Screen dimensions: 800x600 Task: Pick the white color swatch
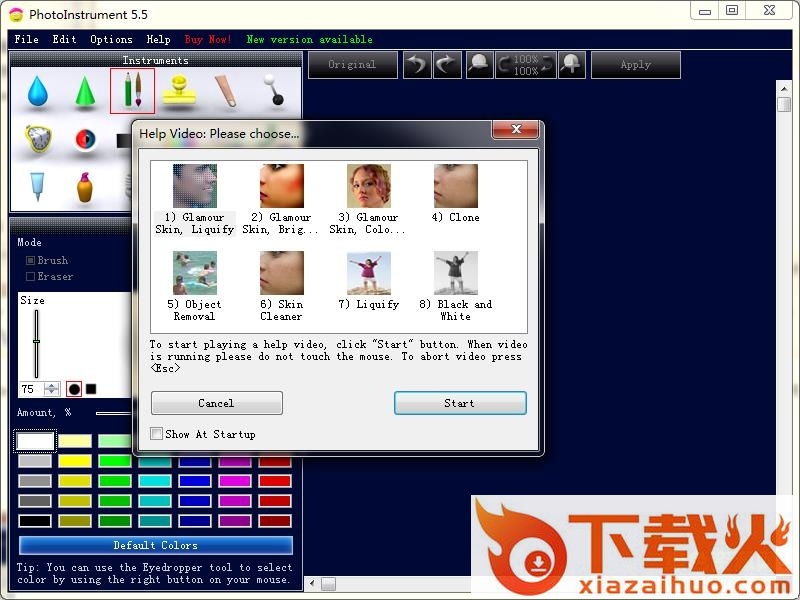pos(35,441)
